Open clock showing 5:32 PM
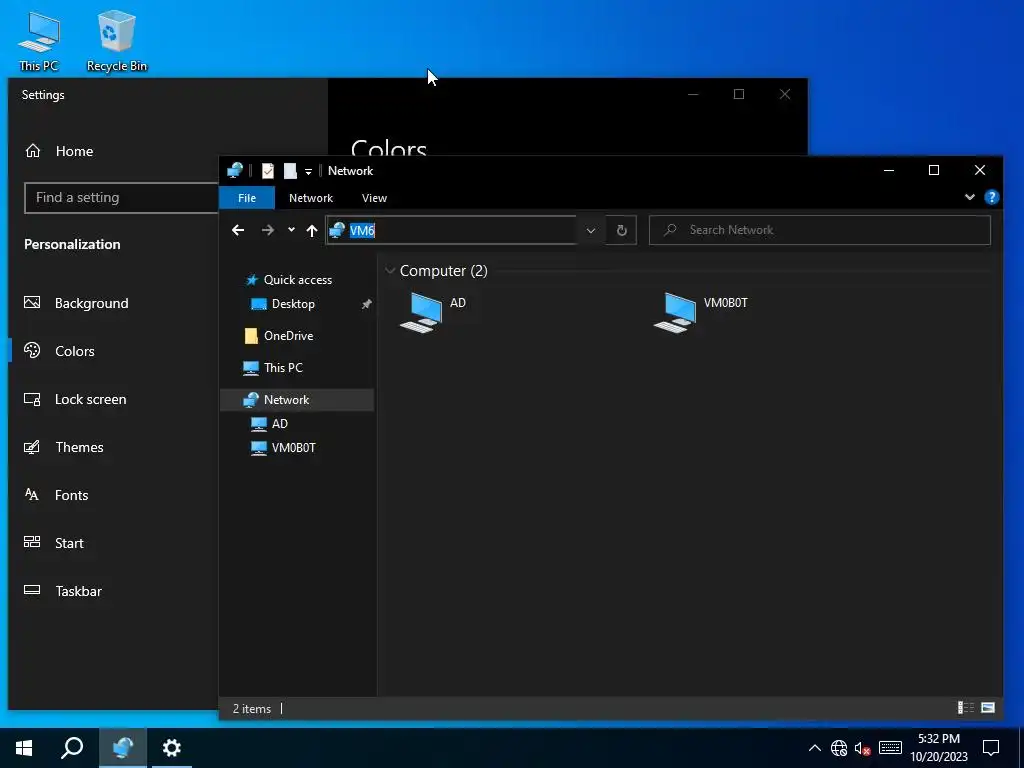1024x768 pixels. tap(939, 748)
